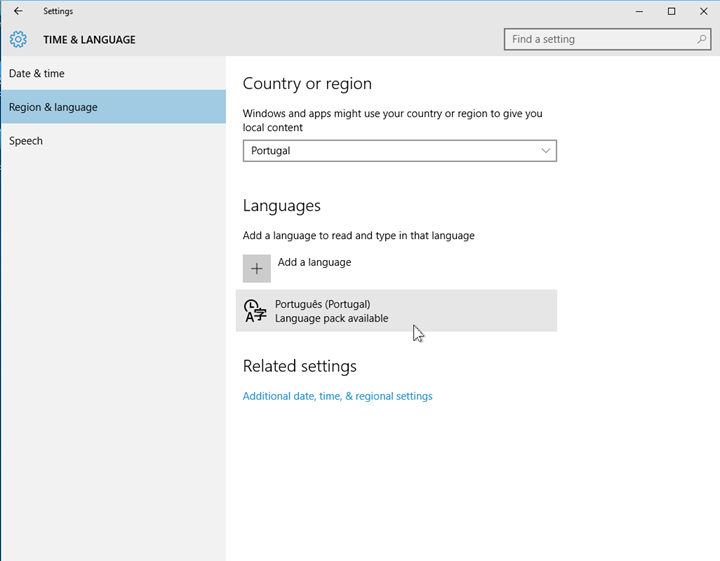Click the plus icon to add language

pos(257,269)
